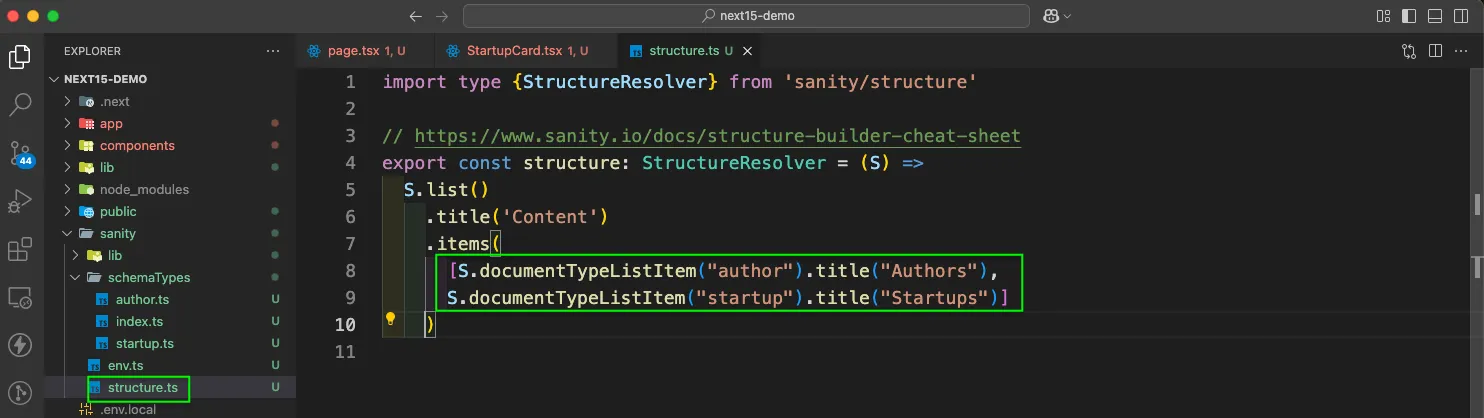Click line number 1 in the gutter
Screen dimensions: 1484x418
click(349, 82)
